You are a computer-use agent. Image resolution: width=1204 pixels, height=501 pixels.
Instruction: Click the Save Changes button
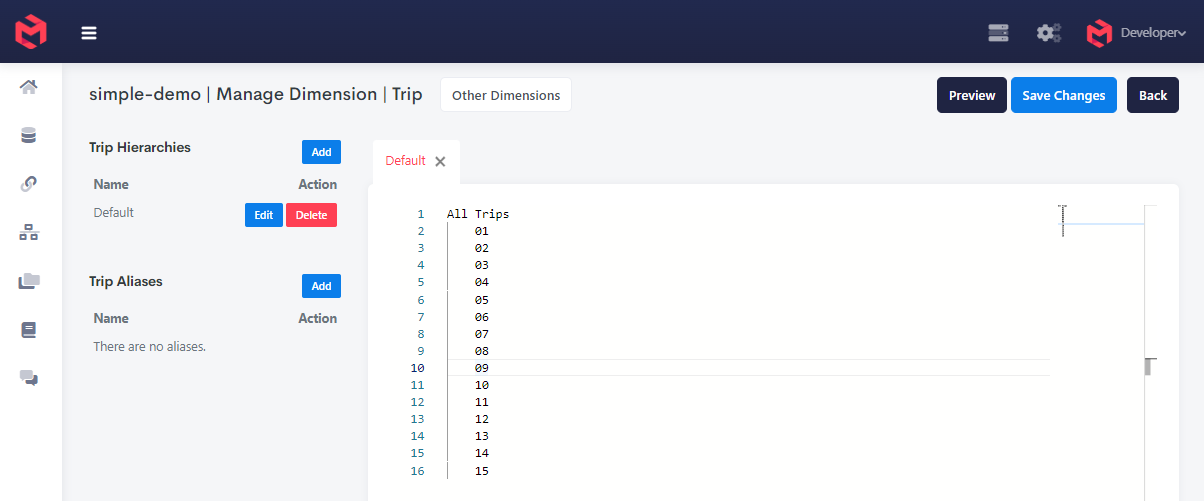coord(1063,95)
